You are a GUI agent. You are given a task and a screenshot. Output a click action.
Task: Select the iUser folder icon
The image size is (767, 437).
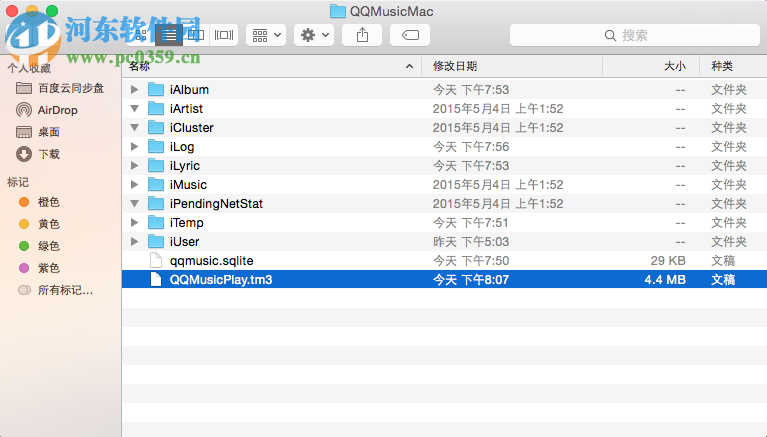tap(156, 242)
